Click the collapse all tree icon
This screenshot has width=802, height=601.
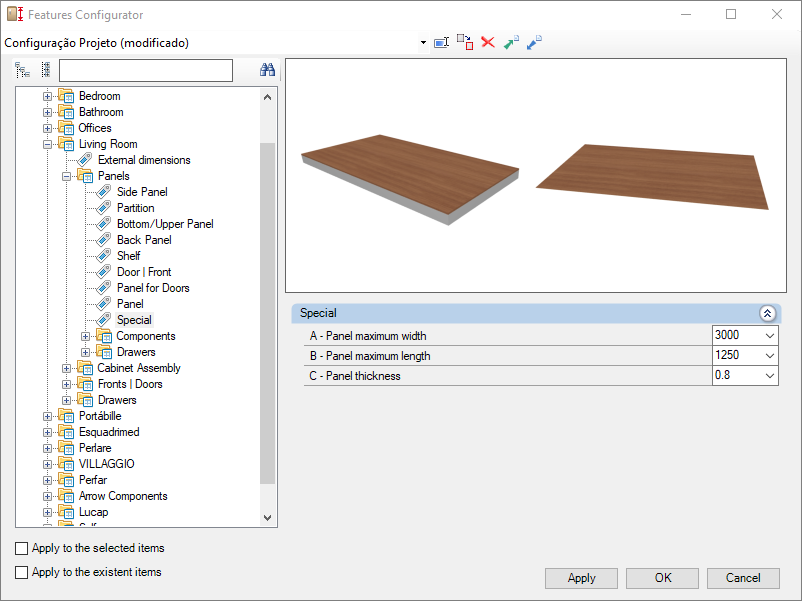click(46, 70)
